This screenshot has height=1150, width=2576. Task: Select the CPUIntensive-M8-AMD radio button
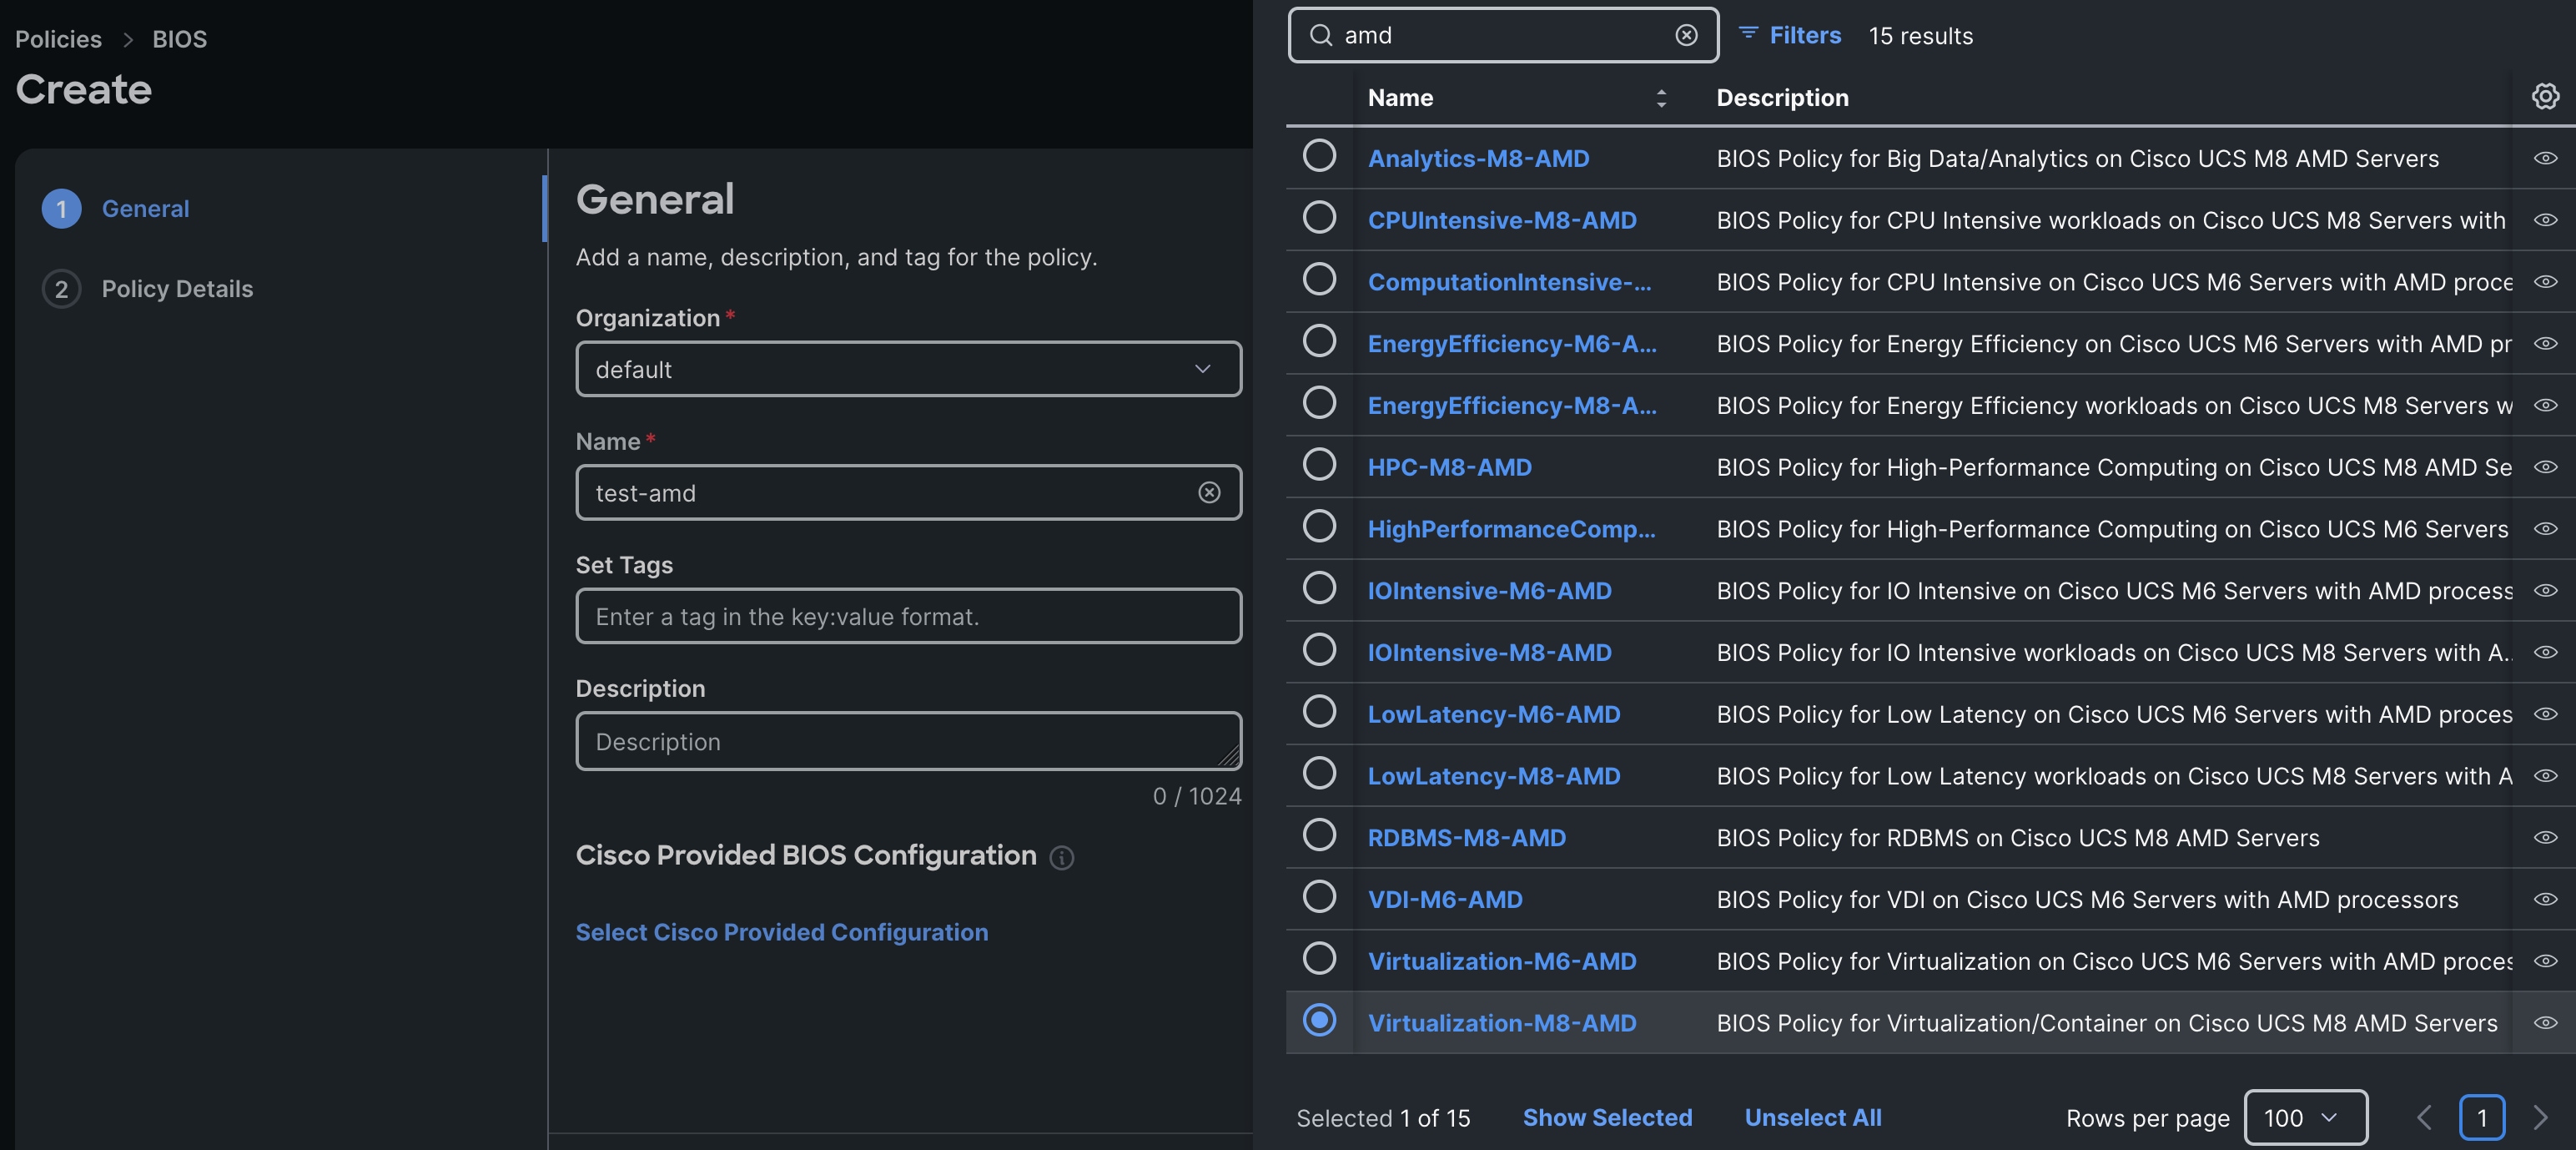[1319, 218]
